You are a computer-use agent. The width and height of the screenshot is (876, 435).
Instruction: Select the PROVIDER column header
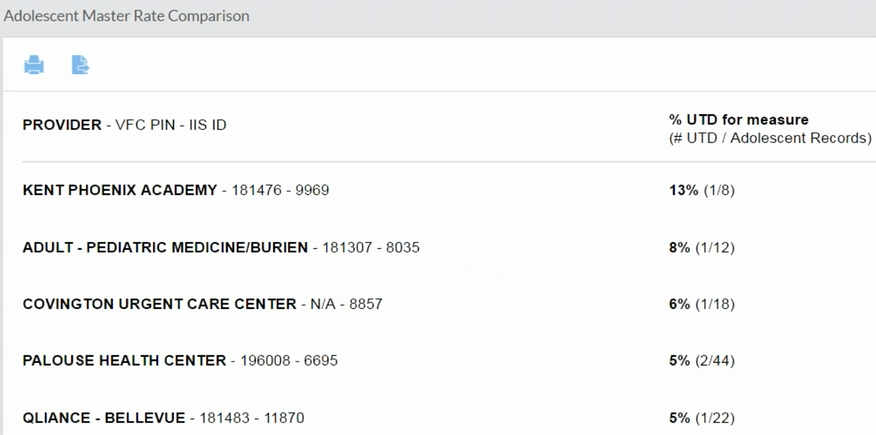pos(62,125)
